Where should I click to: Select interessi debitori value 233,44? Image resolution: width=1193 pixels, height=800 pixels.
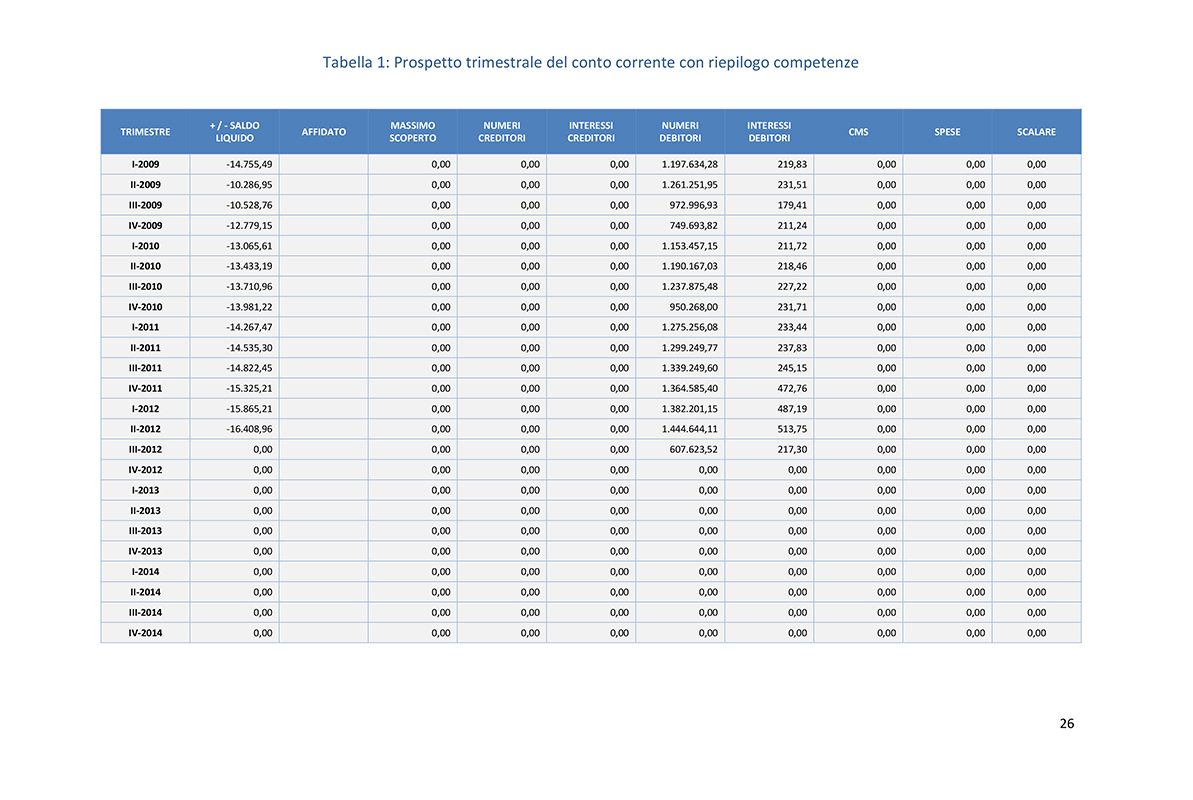point(792,327)
